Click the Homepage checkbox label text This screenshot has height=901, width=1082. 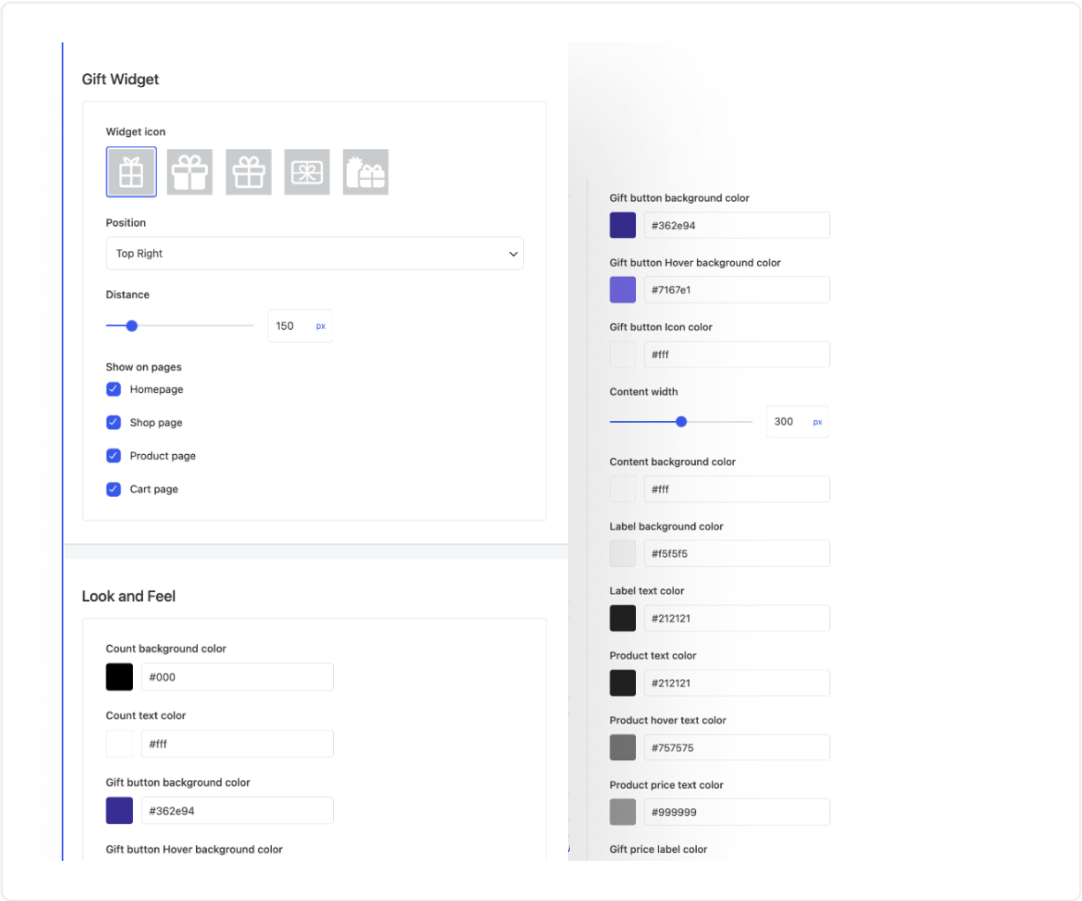pos(157,389)
